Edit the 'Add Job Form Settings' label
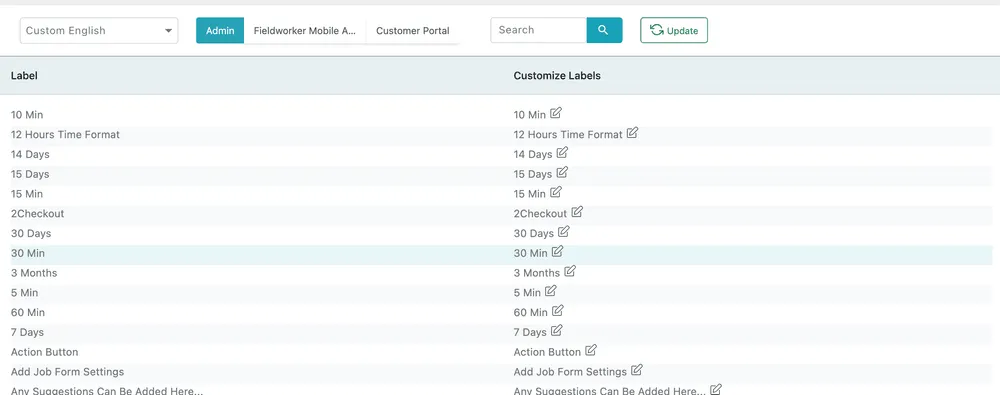Viewport: 1000px width, 395px height. [636, 370]
